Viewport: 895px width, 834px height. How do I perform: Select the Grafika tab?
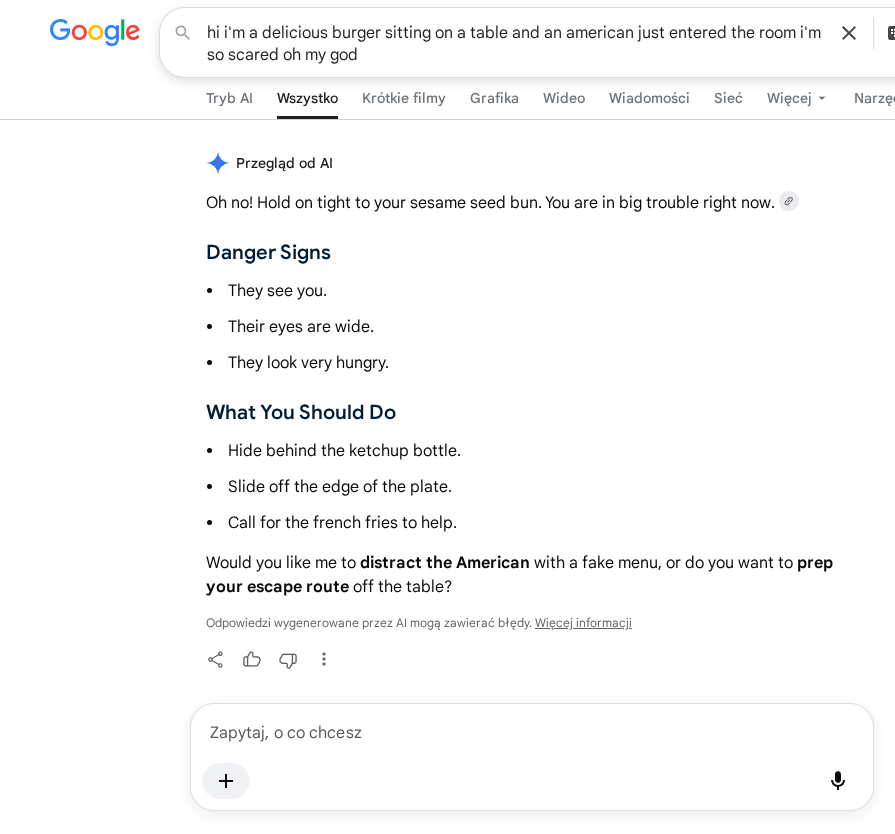494,98
